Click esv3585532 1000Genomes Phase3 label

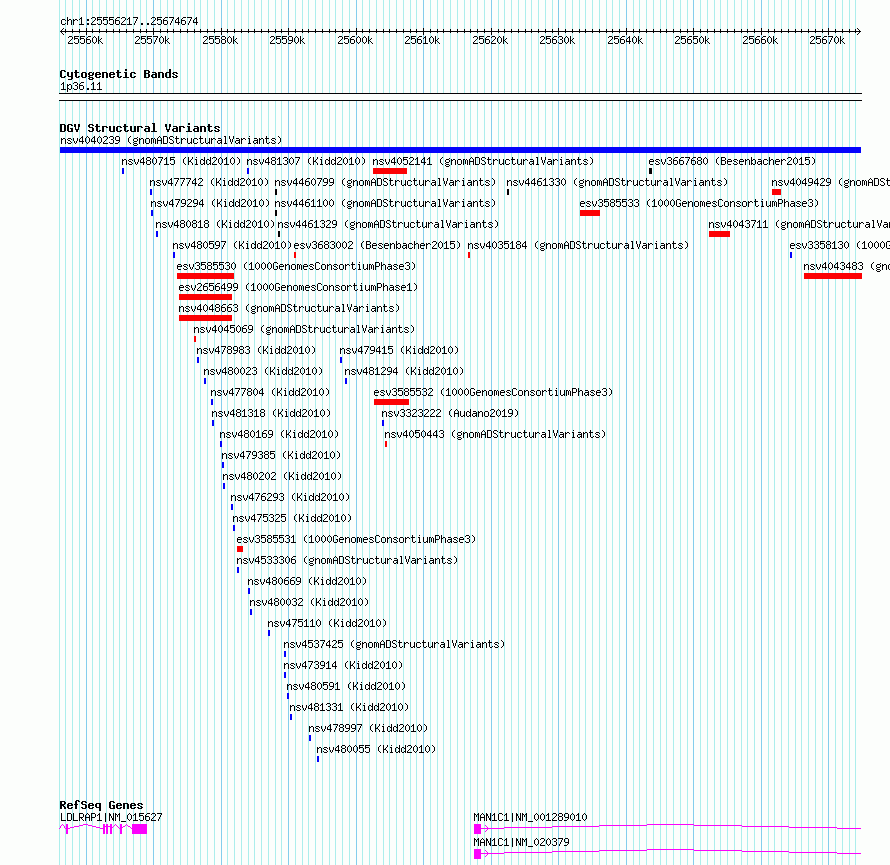tap(493, 392)
